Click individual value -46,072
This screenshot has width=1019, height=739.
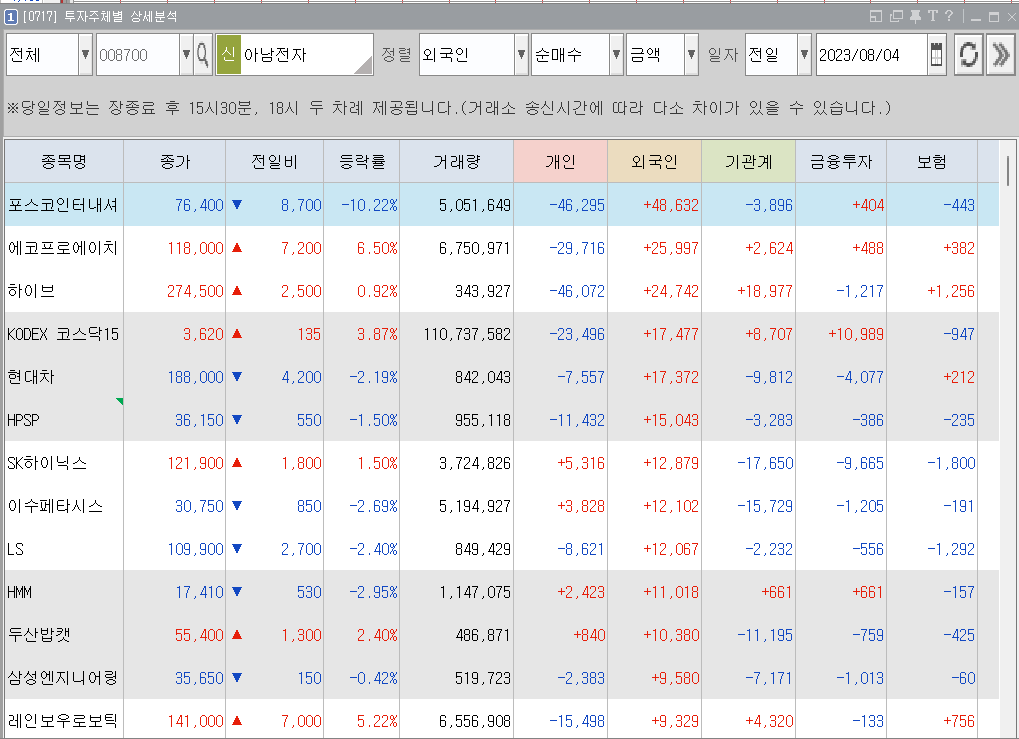point(577,291)
